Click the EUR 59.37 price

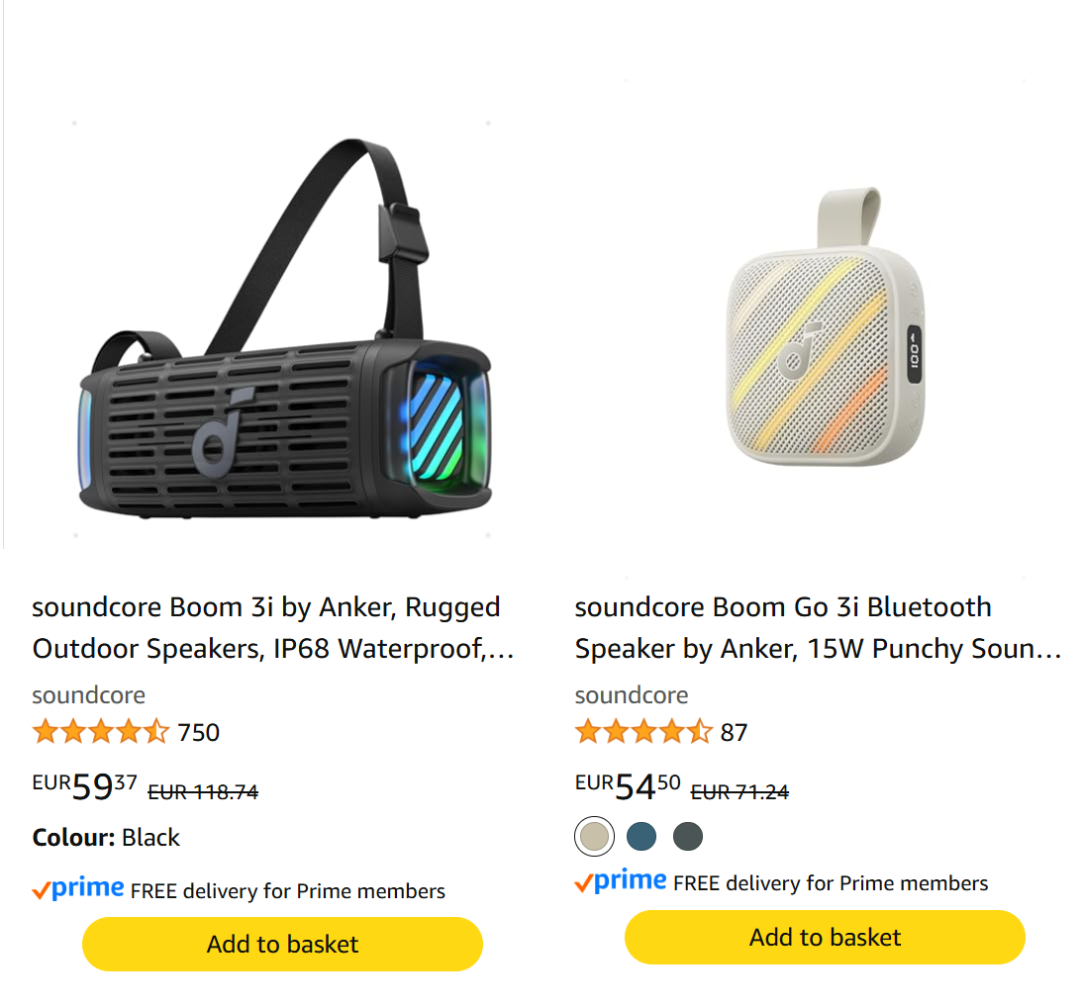pyautogui.click(x=84, y=787)
